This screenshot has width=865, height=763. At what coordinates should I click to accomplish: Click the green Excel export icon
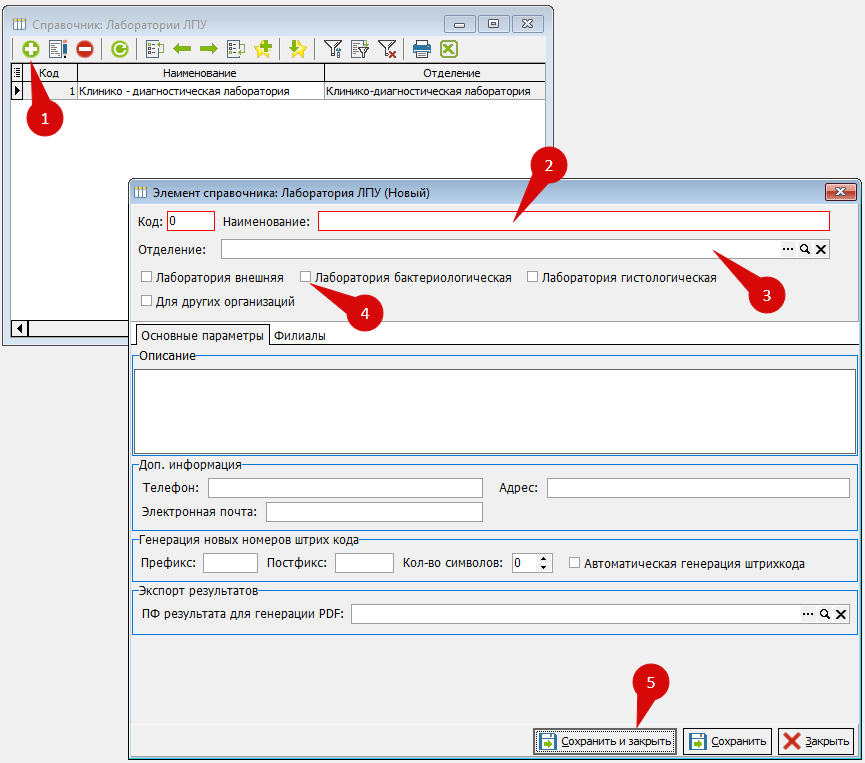point(449,48)
